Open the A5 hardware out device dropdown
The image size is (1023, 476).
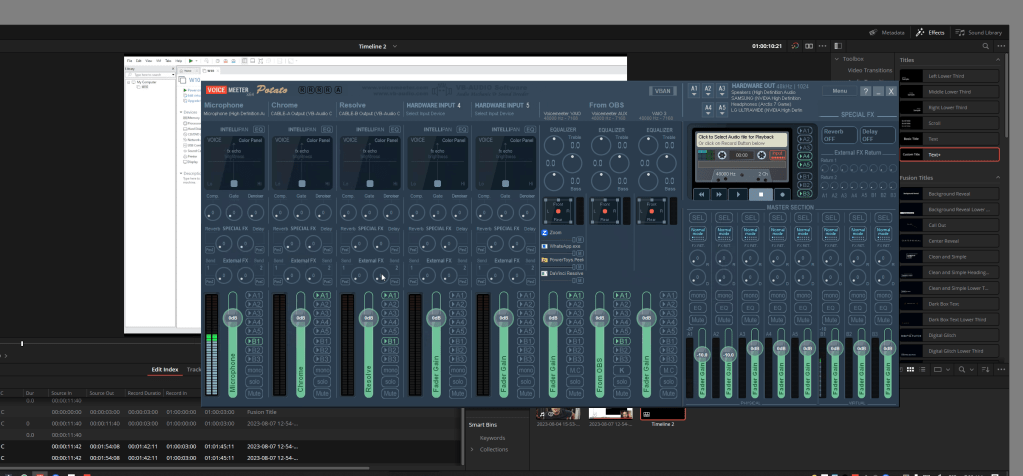pos(722,108)
